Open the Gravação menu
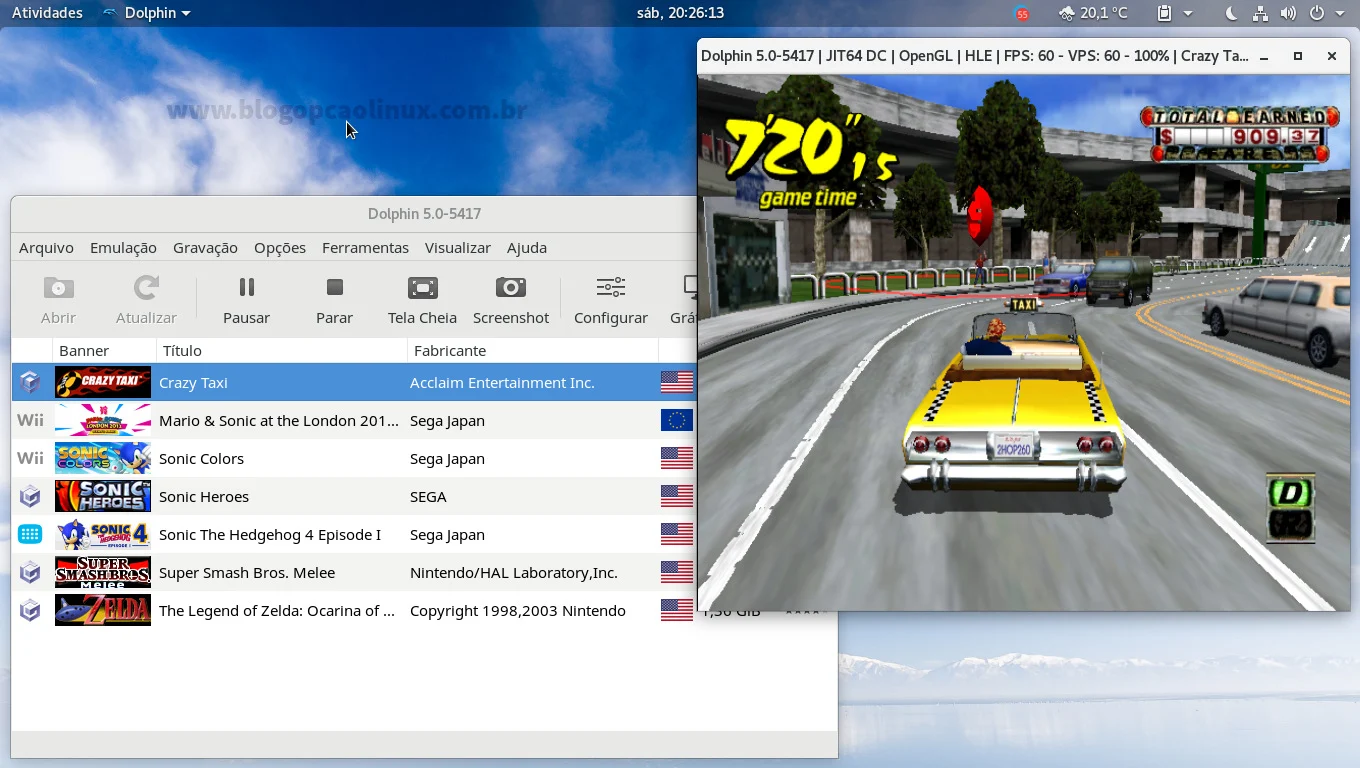The height and width of the screenshot is (768, 1360). 205,248
